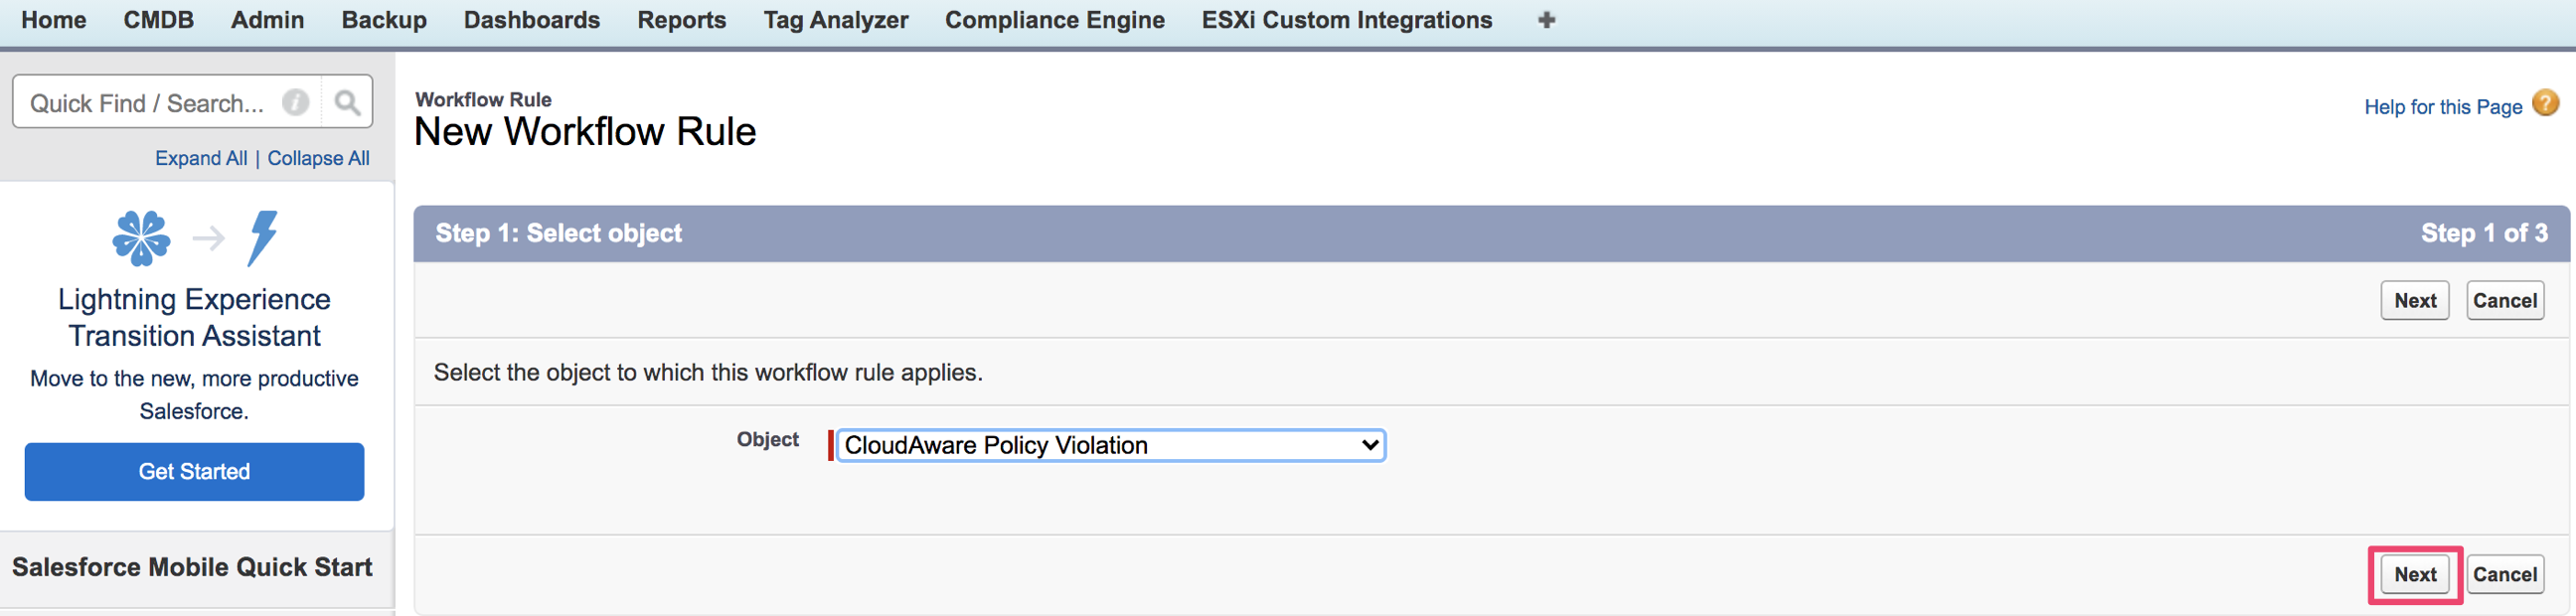2576x616 pixels.
Task: Click the Get Started button
Action: click(x=194, y=471)
